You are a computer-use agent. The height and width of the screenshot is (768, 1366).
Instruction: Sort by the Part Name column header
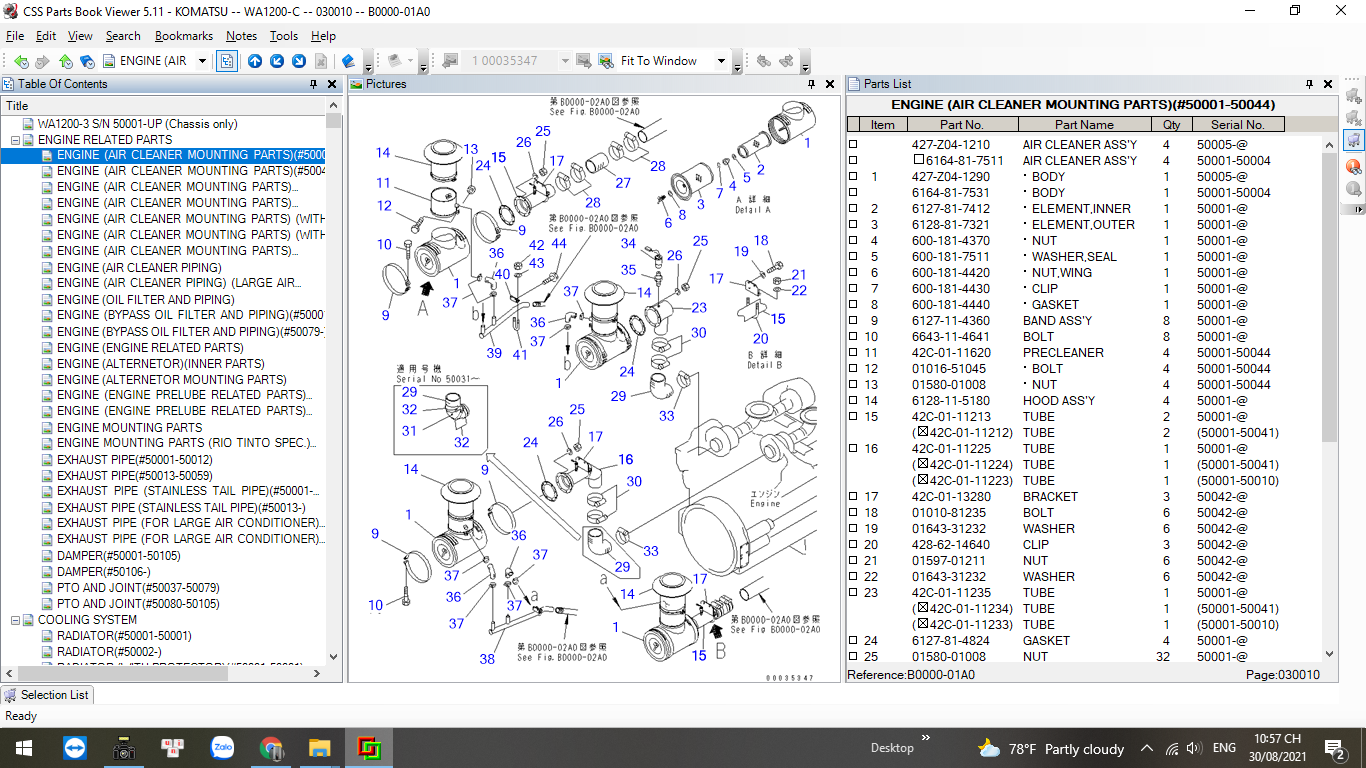pos(1084,125)
